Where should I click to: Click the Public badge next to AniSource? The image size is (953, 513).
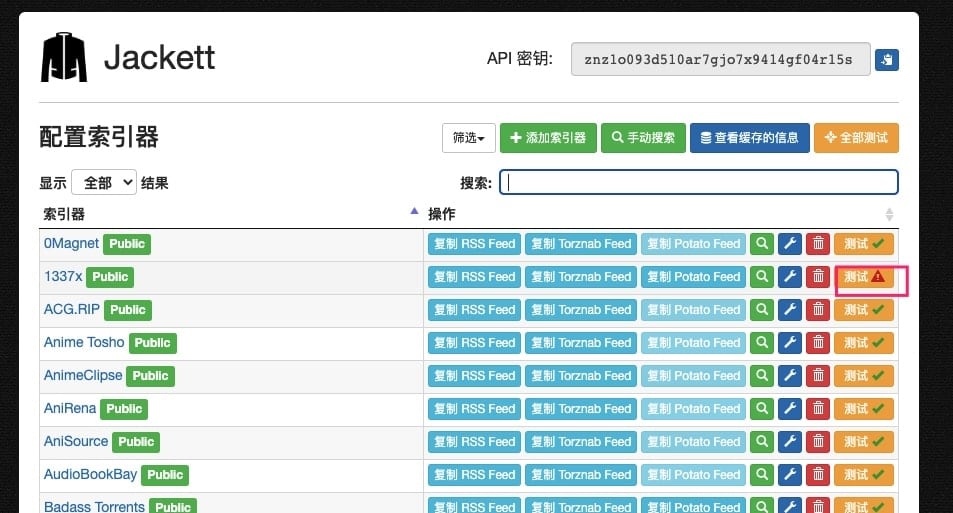click(136, 442)
